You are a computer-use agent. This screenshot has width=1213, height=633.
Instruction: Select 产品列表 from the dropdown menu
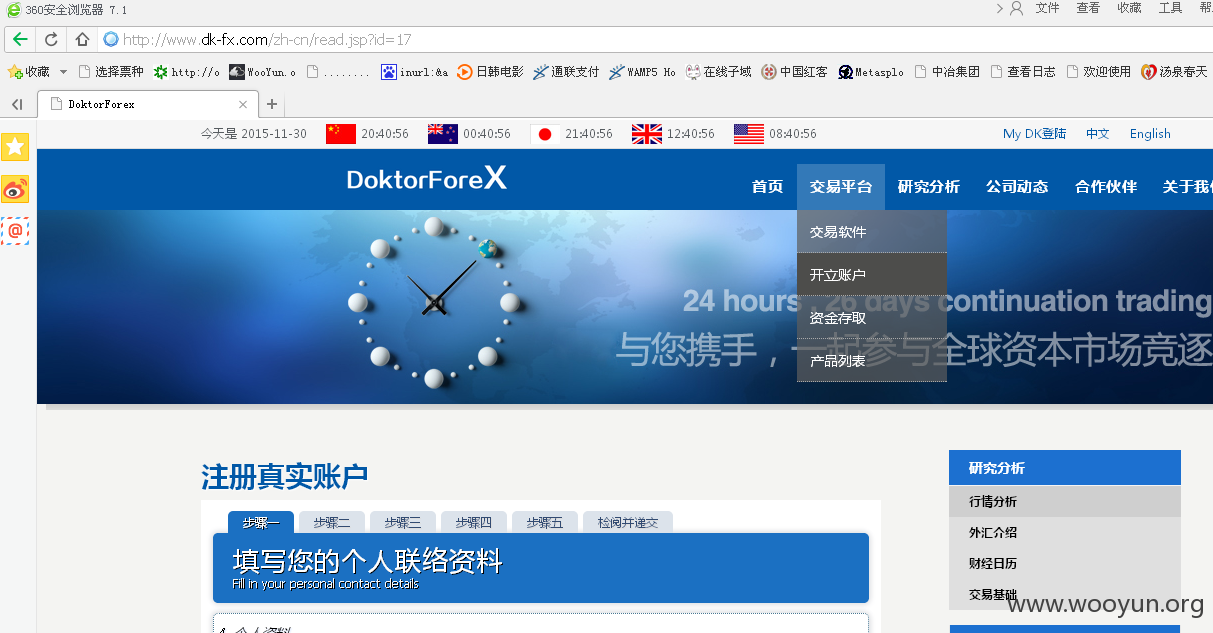872,360
